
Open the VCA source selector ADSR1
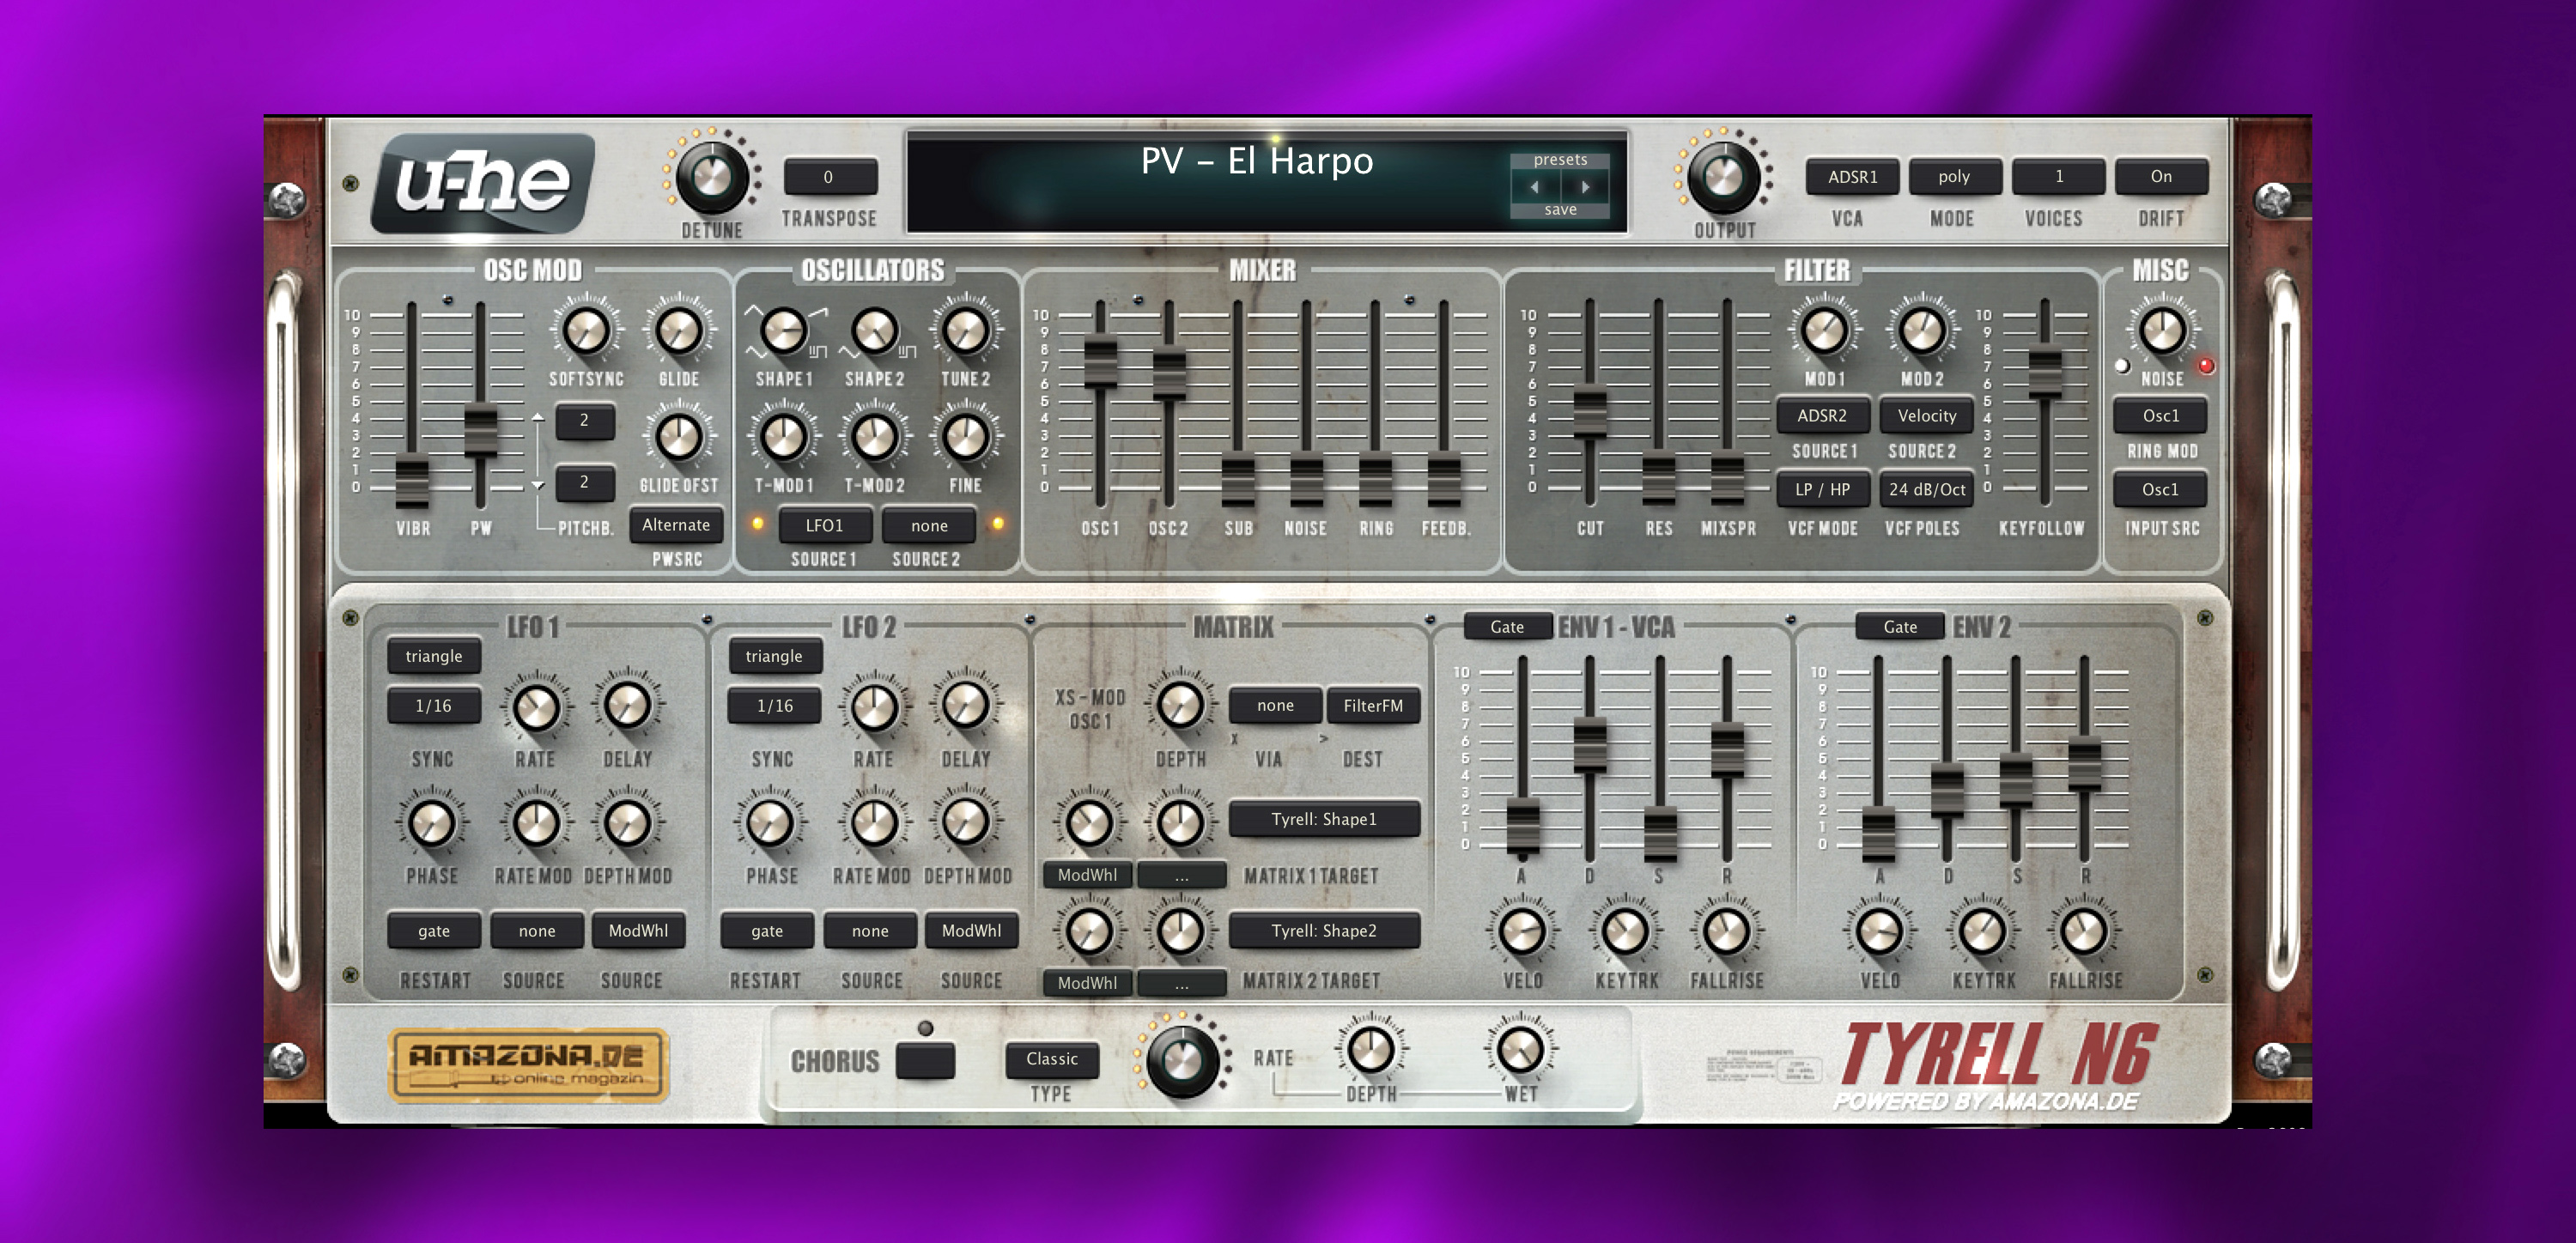pos(1852,177)
